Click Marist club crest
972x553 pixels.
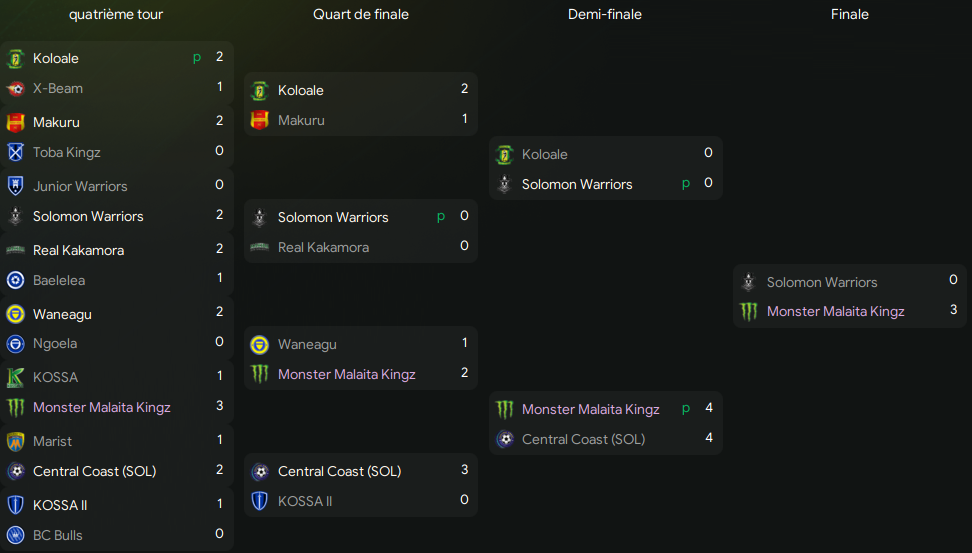(x=15, y=441)
